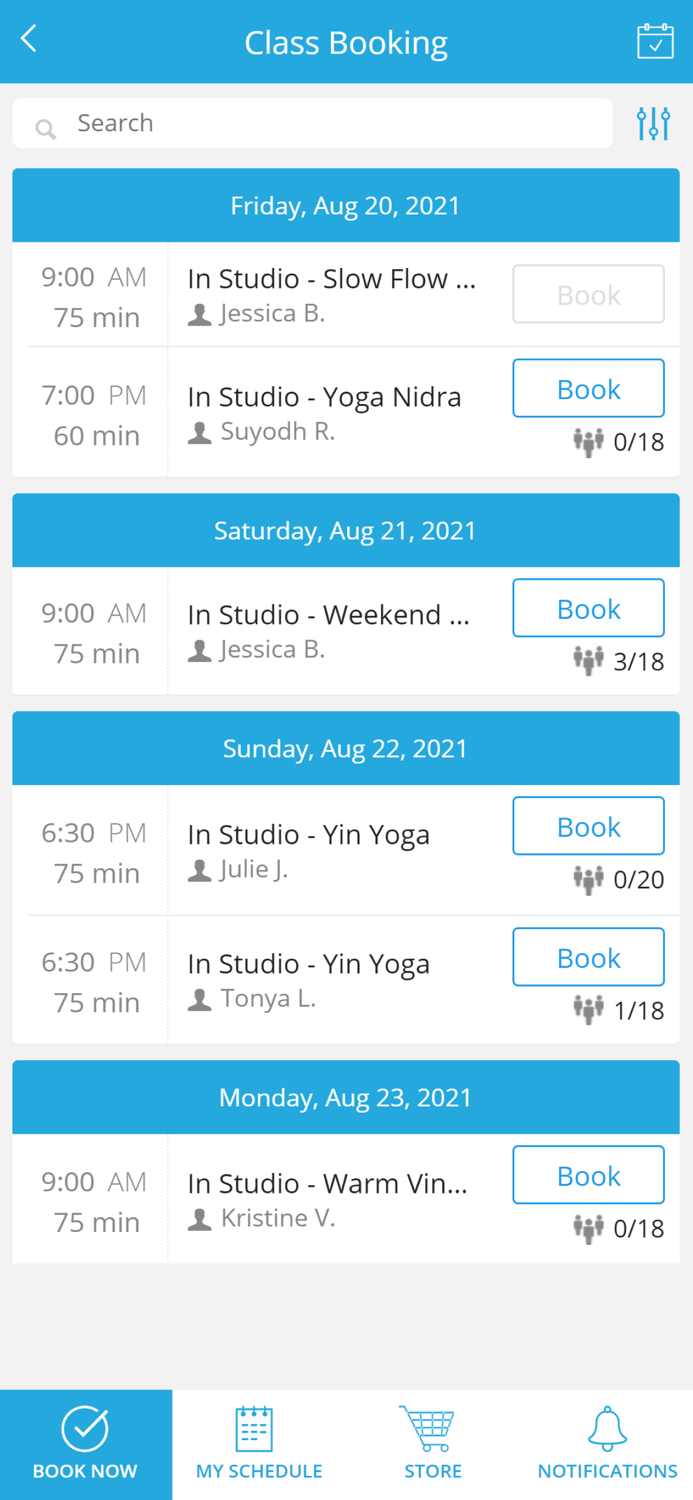Click the magnifying glass search icon
The width and height of the screenshot is (693, 1500).
pos(44,128)
